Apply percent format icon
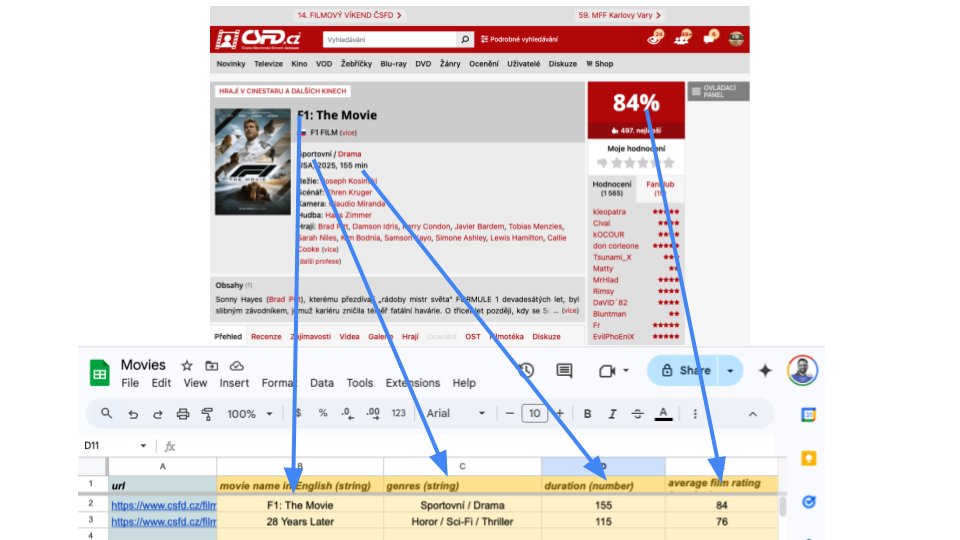 (x=323, y=413)
